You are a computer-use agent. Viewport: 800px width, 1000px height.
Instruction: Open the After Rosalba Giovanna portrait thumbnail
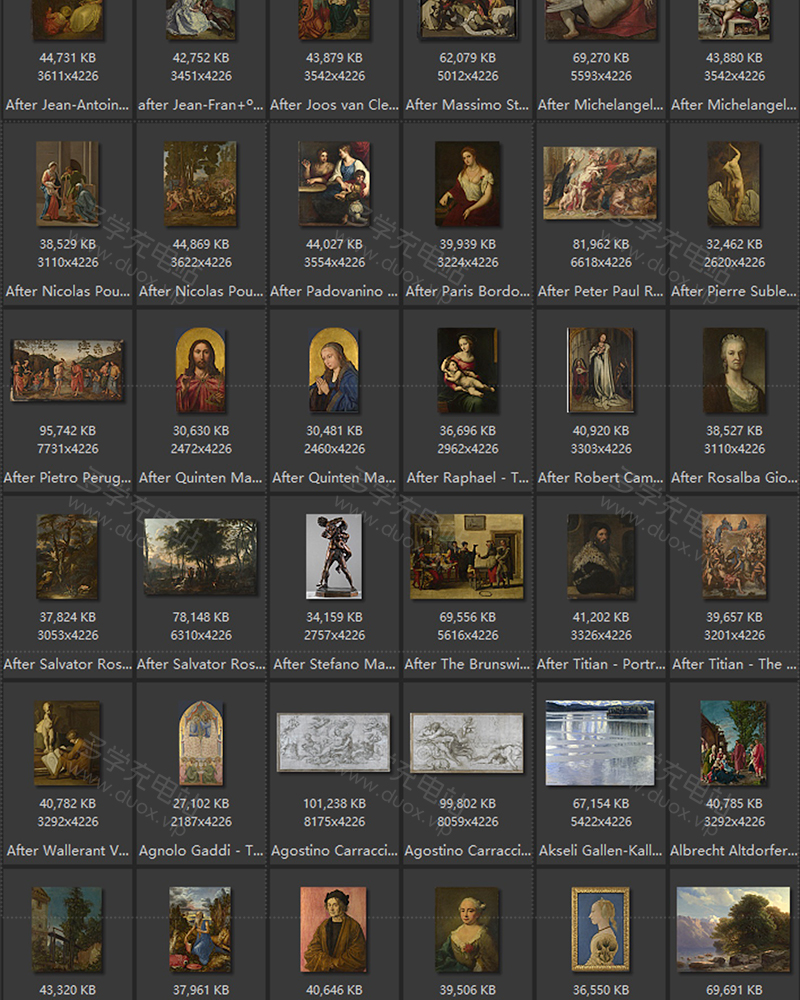[734, 370]
